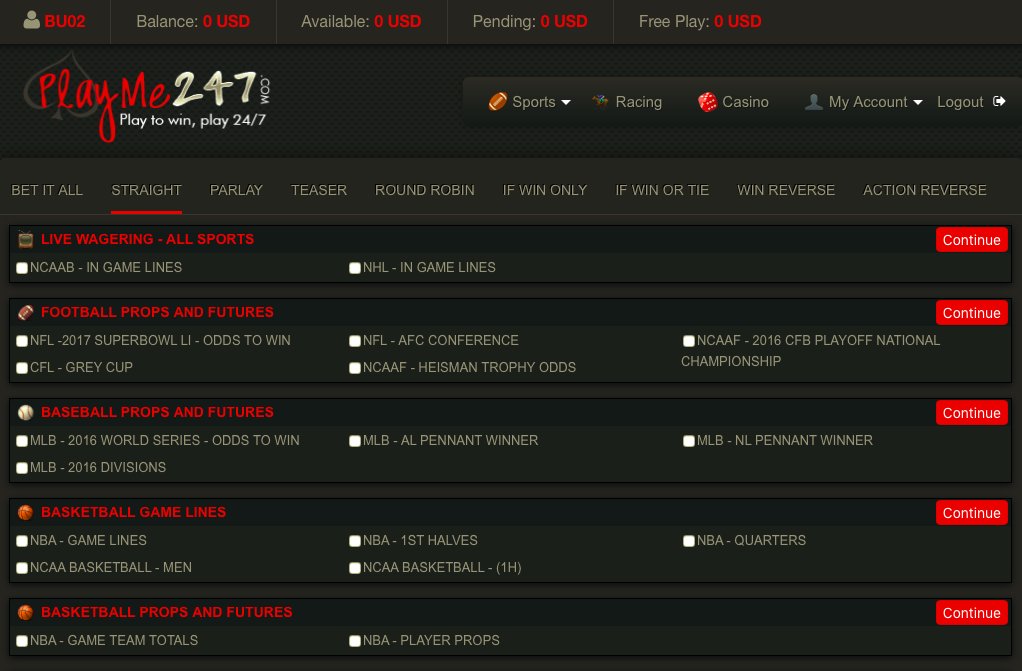
Task: Open the Sports dropdown menu
Action: click(529, 102)
